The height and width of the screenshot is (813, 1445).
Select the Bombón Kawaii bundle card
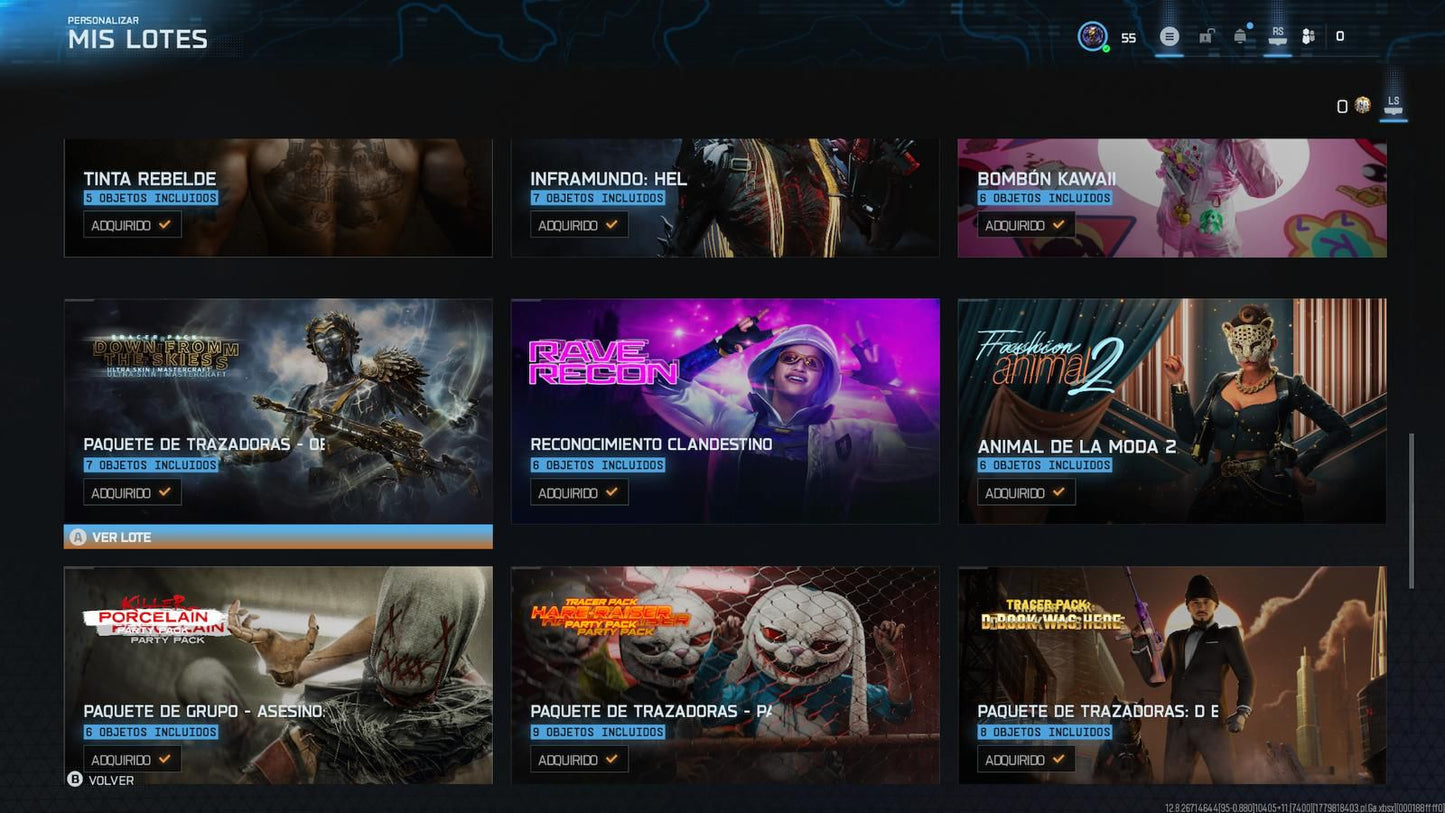click(1172, 198)
